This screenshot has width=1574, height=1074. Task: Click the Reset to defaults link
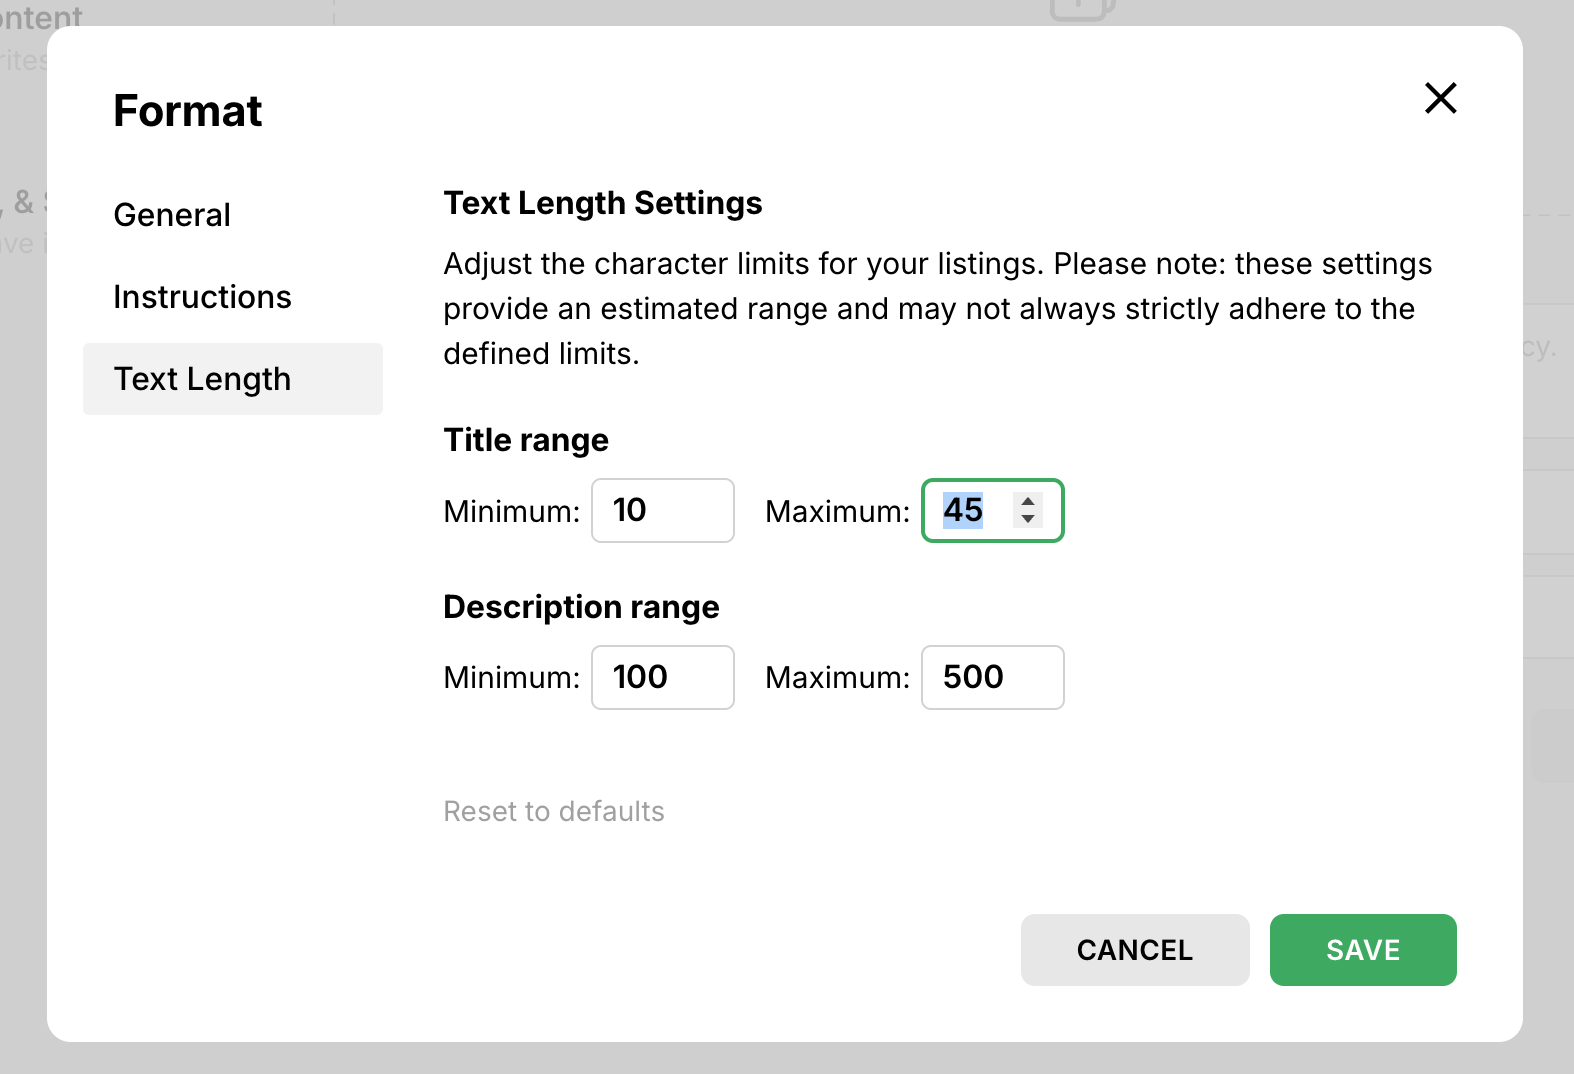554,811
